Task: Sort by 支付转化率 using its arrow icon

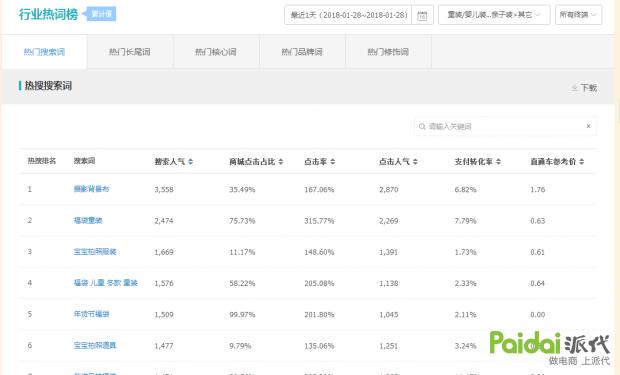Action: coord(498,162)
